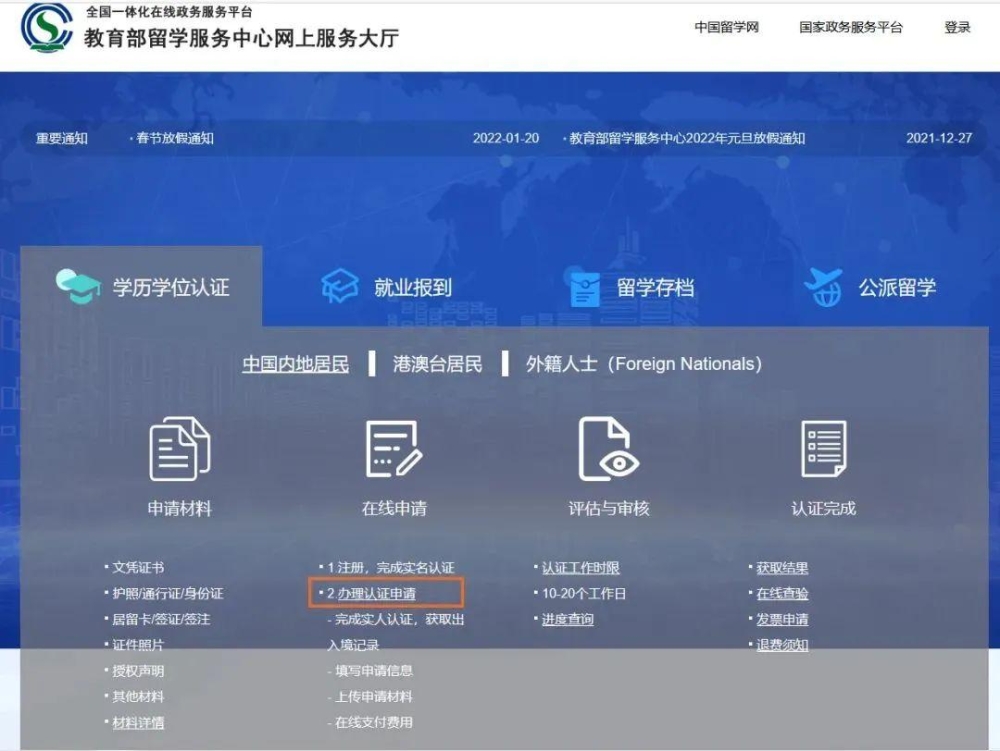The image size is (1000, 751).
Task: Open 发票申请 link
Action: click(x=782, y=619)
